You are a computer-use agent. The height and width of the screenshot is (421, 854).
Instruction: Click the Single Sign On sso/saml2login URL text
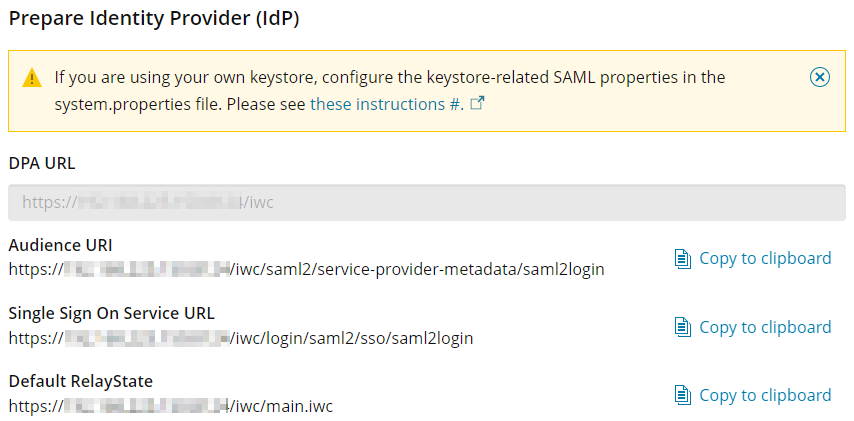[x=240, y=338]
